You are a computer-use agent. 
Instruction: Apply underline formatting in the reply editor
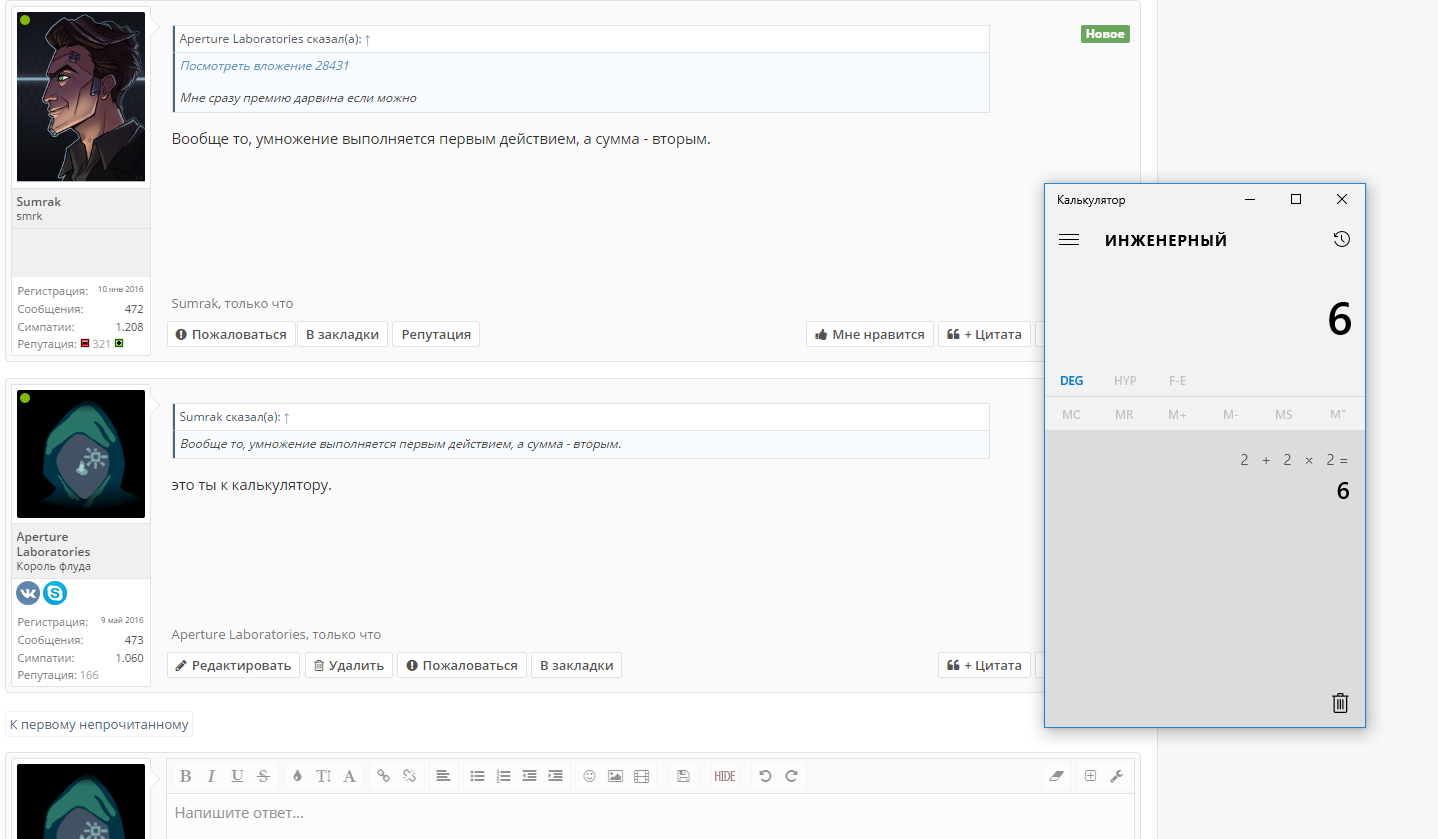point(237,776)
